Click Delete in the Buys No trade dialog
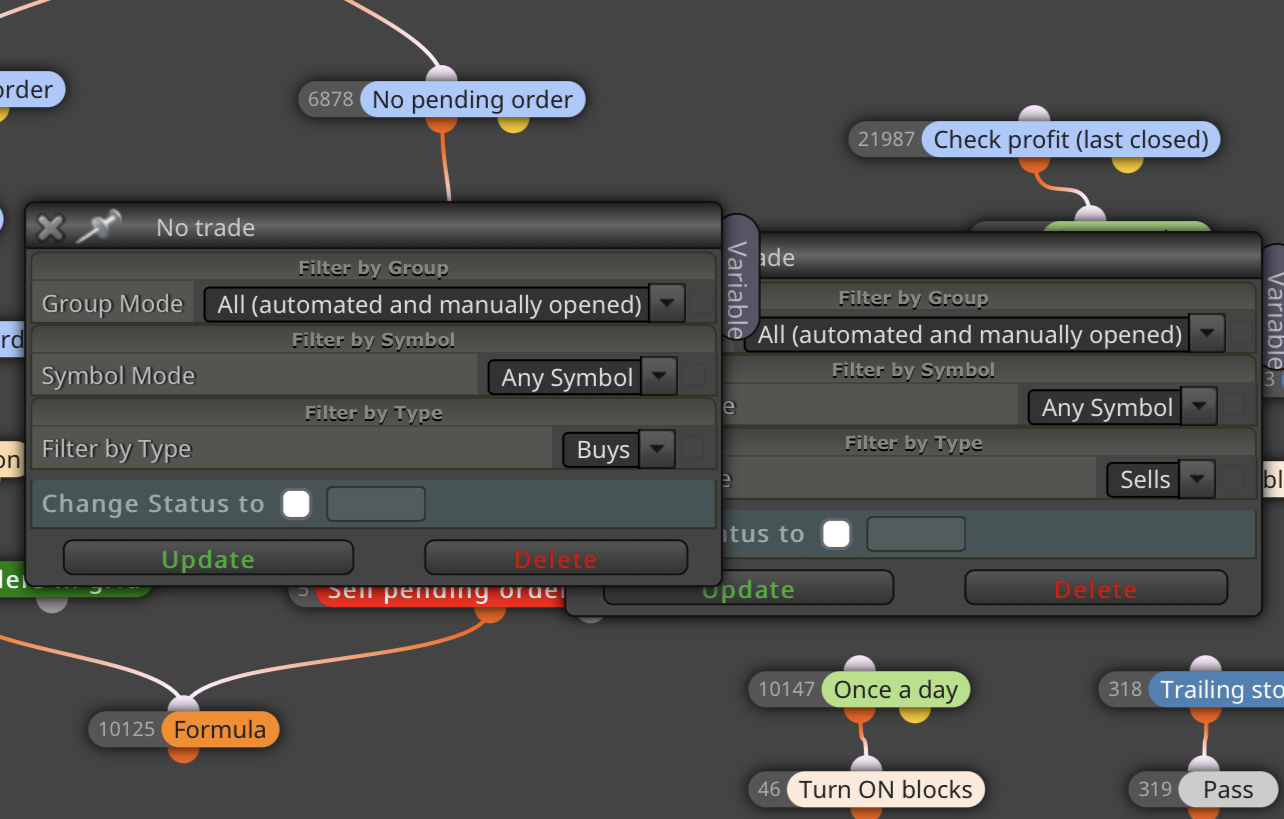 click(556, 558)
